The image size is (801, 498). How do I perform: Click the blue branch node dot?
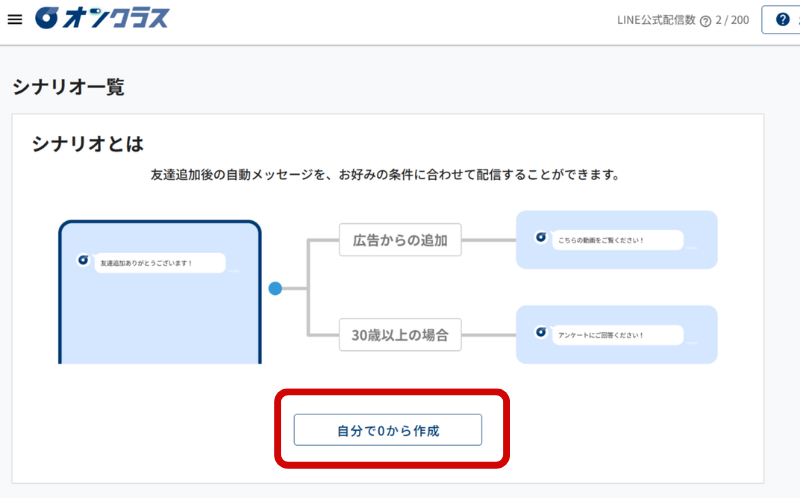point(276,289)
